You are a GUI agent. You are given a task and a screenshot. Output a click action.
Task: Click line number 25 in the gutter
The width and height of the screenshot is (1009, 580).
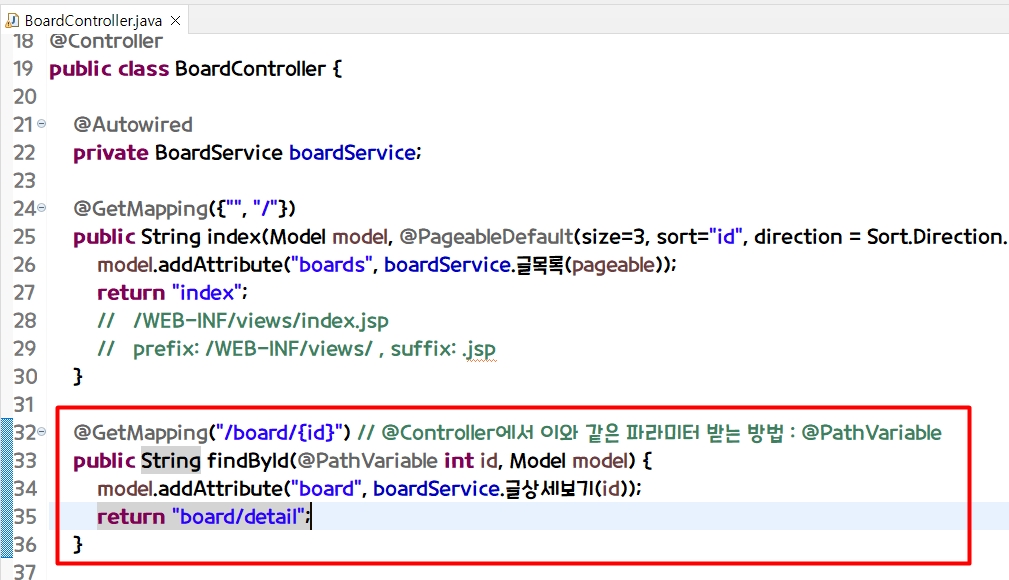(x=24, y=236)
